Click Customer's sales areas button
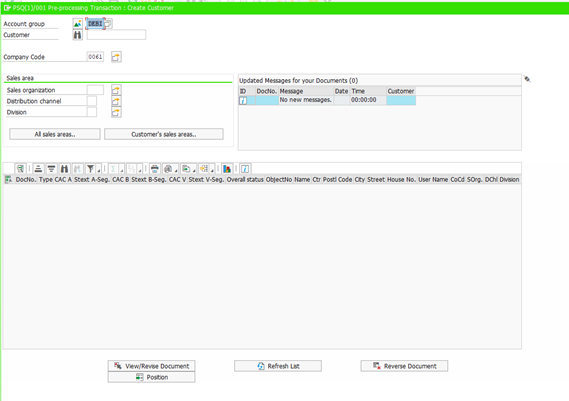569x401 pixels. (164, 134)
